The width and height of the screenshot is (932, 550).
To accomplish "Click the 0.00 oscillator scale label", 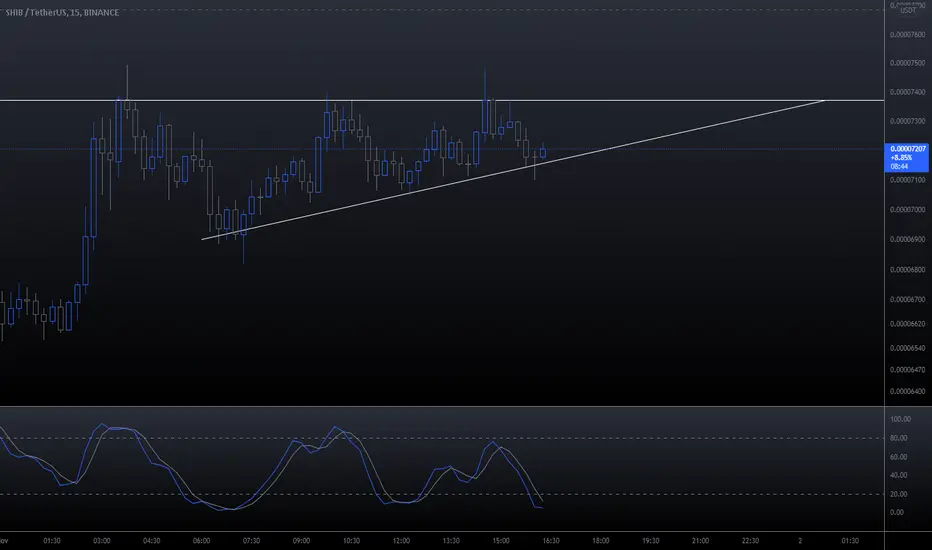I will click(x=897, y=513).
